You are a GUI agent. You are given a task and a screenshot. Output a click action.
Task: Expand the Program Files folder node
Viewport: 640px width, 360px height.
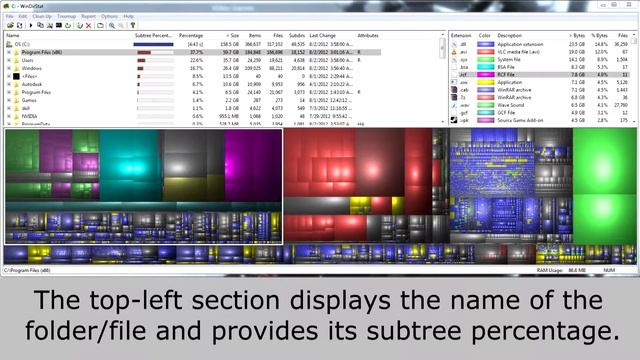(x=9, y=92)
